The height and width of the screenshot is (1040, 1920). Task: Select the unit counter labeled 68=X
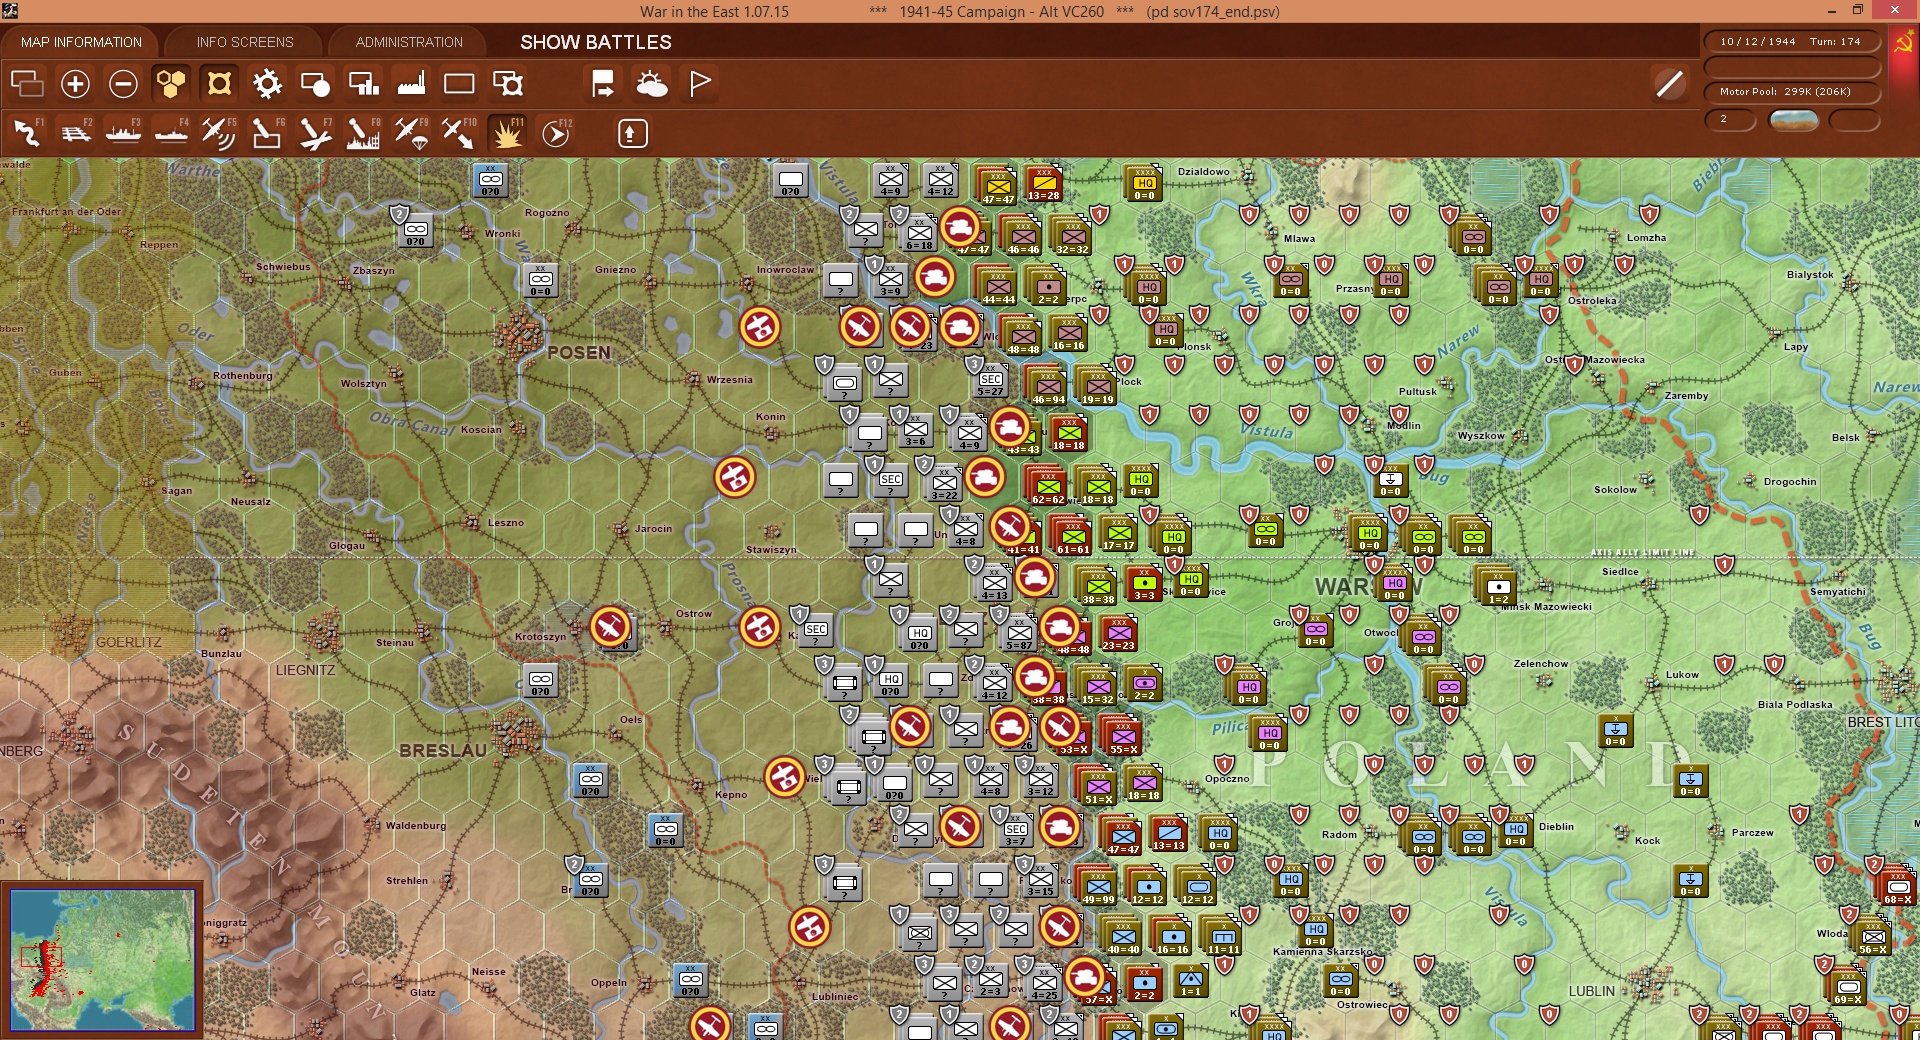1898,887
